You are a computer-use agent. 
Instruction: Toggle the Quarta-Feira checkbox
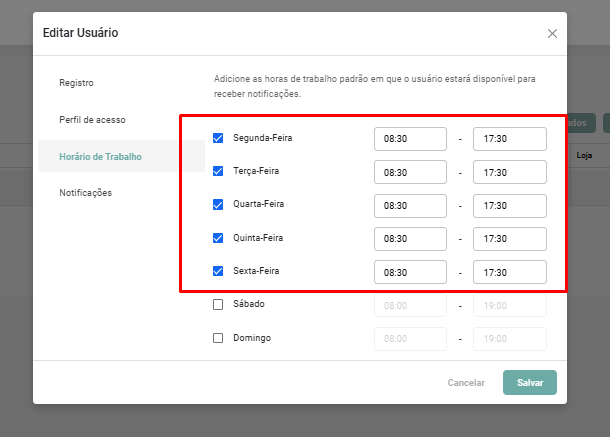click(218, 205)
